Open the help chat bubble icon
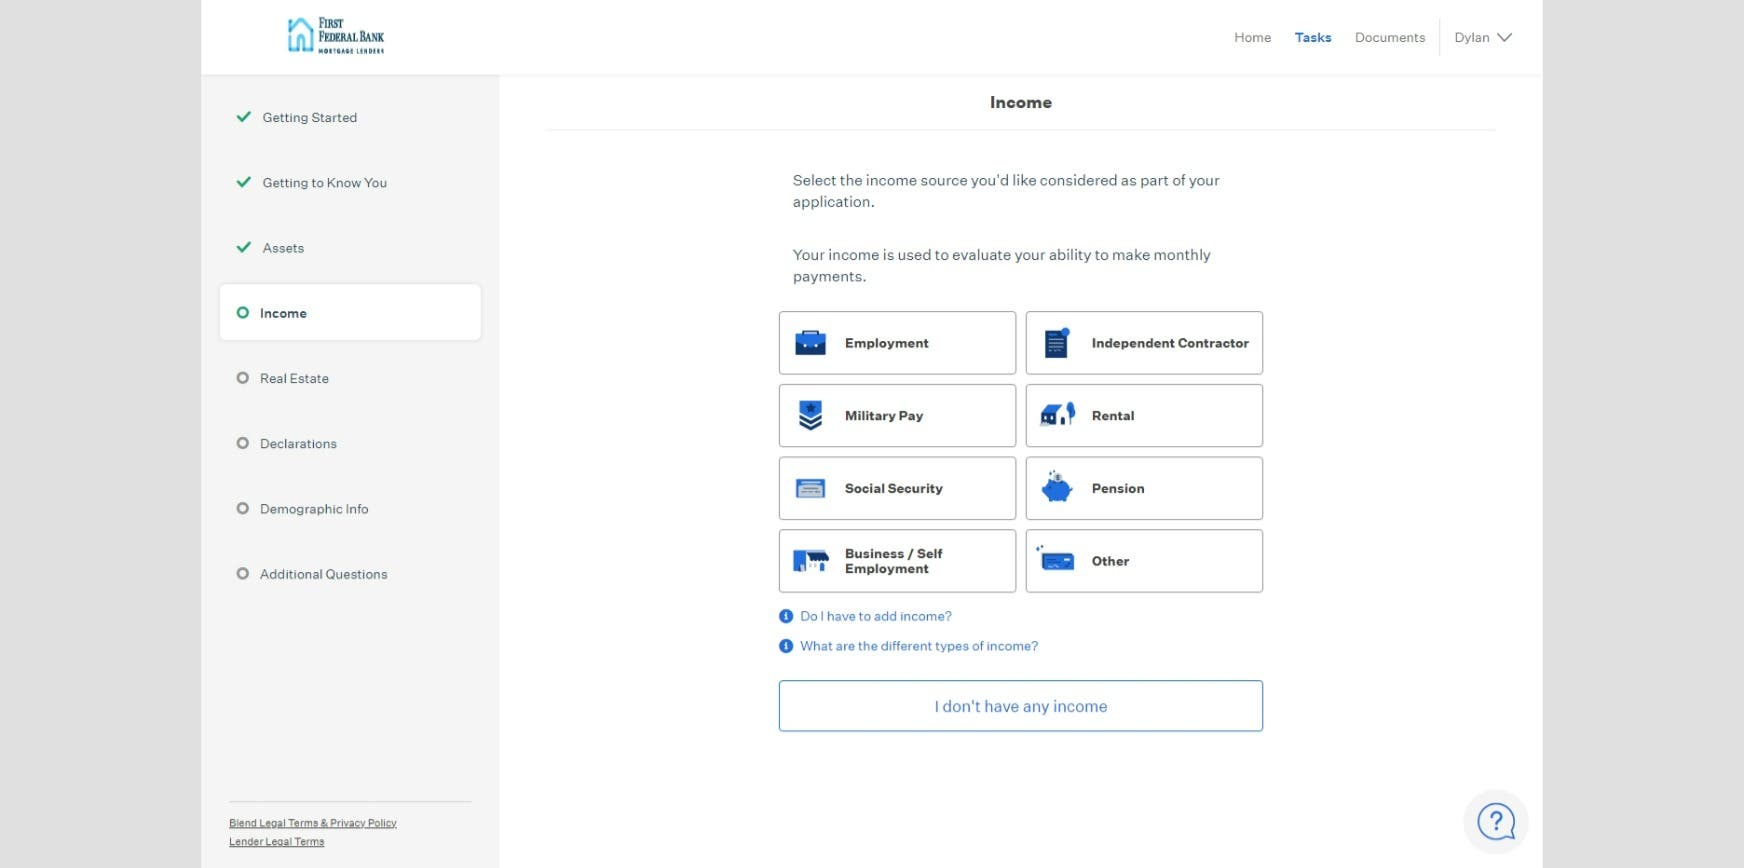 1496,822
